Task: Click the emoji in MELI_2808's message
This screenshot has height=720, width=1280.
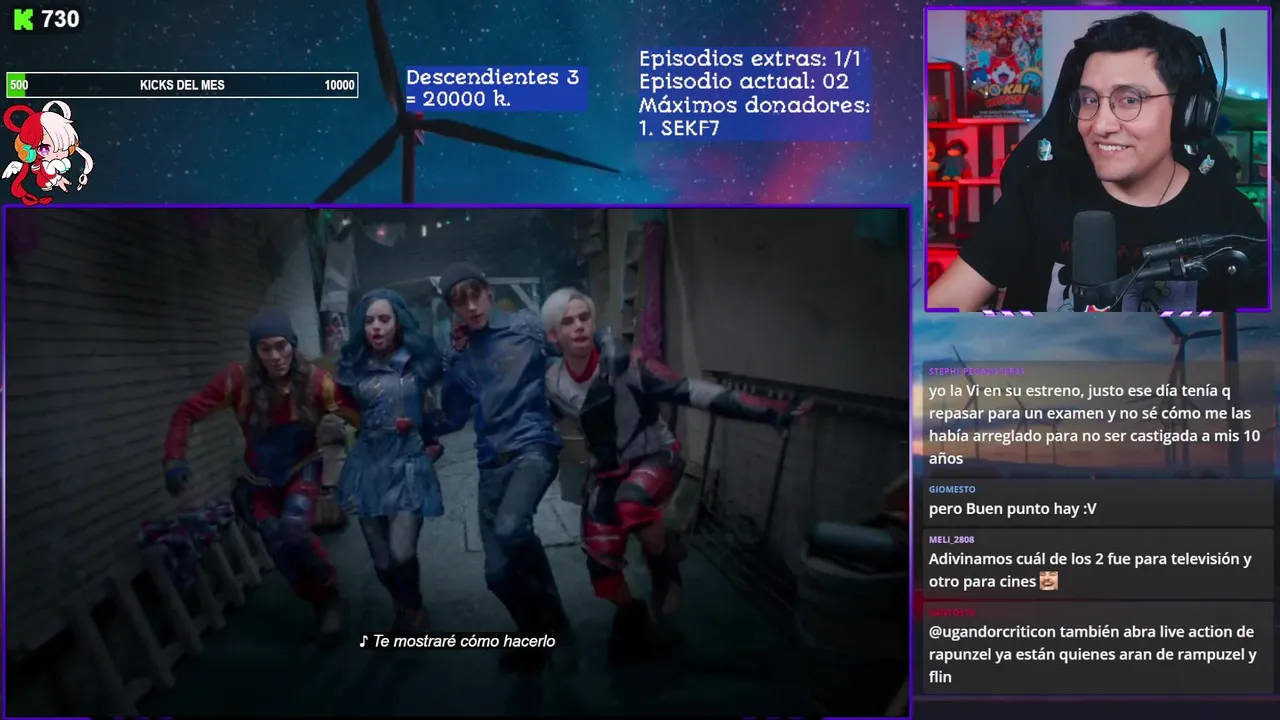Action: click(x=1048, y=581)
